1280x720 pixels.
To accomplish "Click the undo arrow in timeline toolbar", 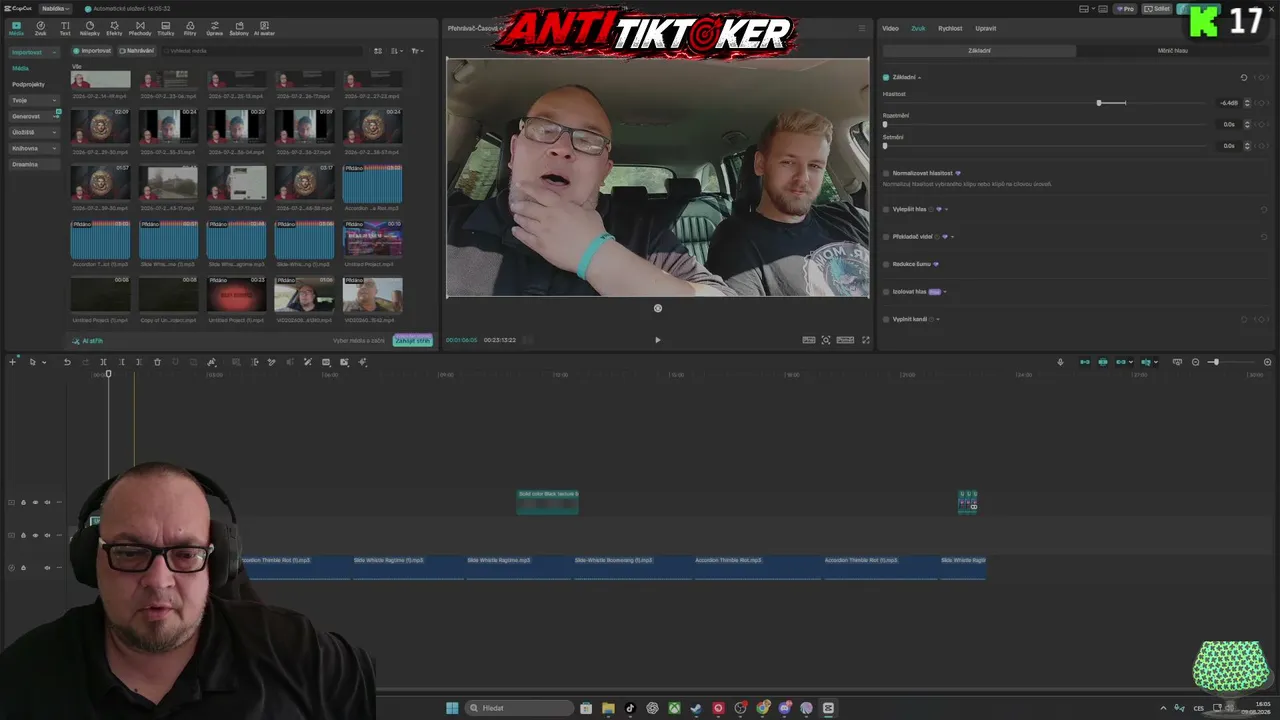I will click(x=67, y=362).
